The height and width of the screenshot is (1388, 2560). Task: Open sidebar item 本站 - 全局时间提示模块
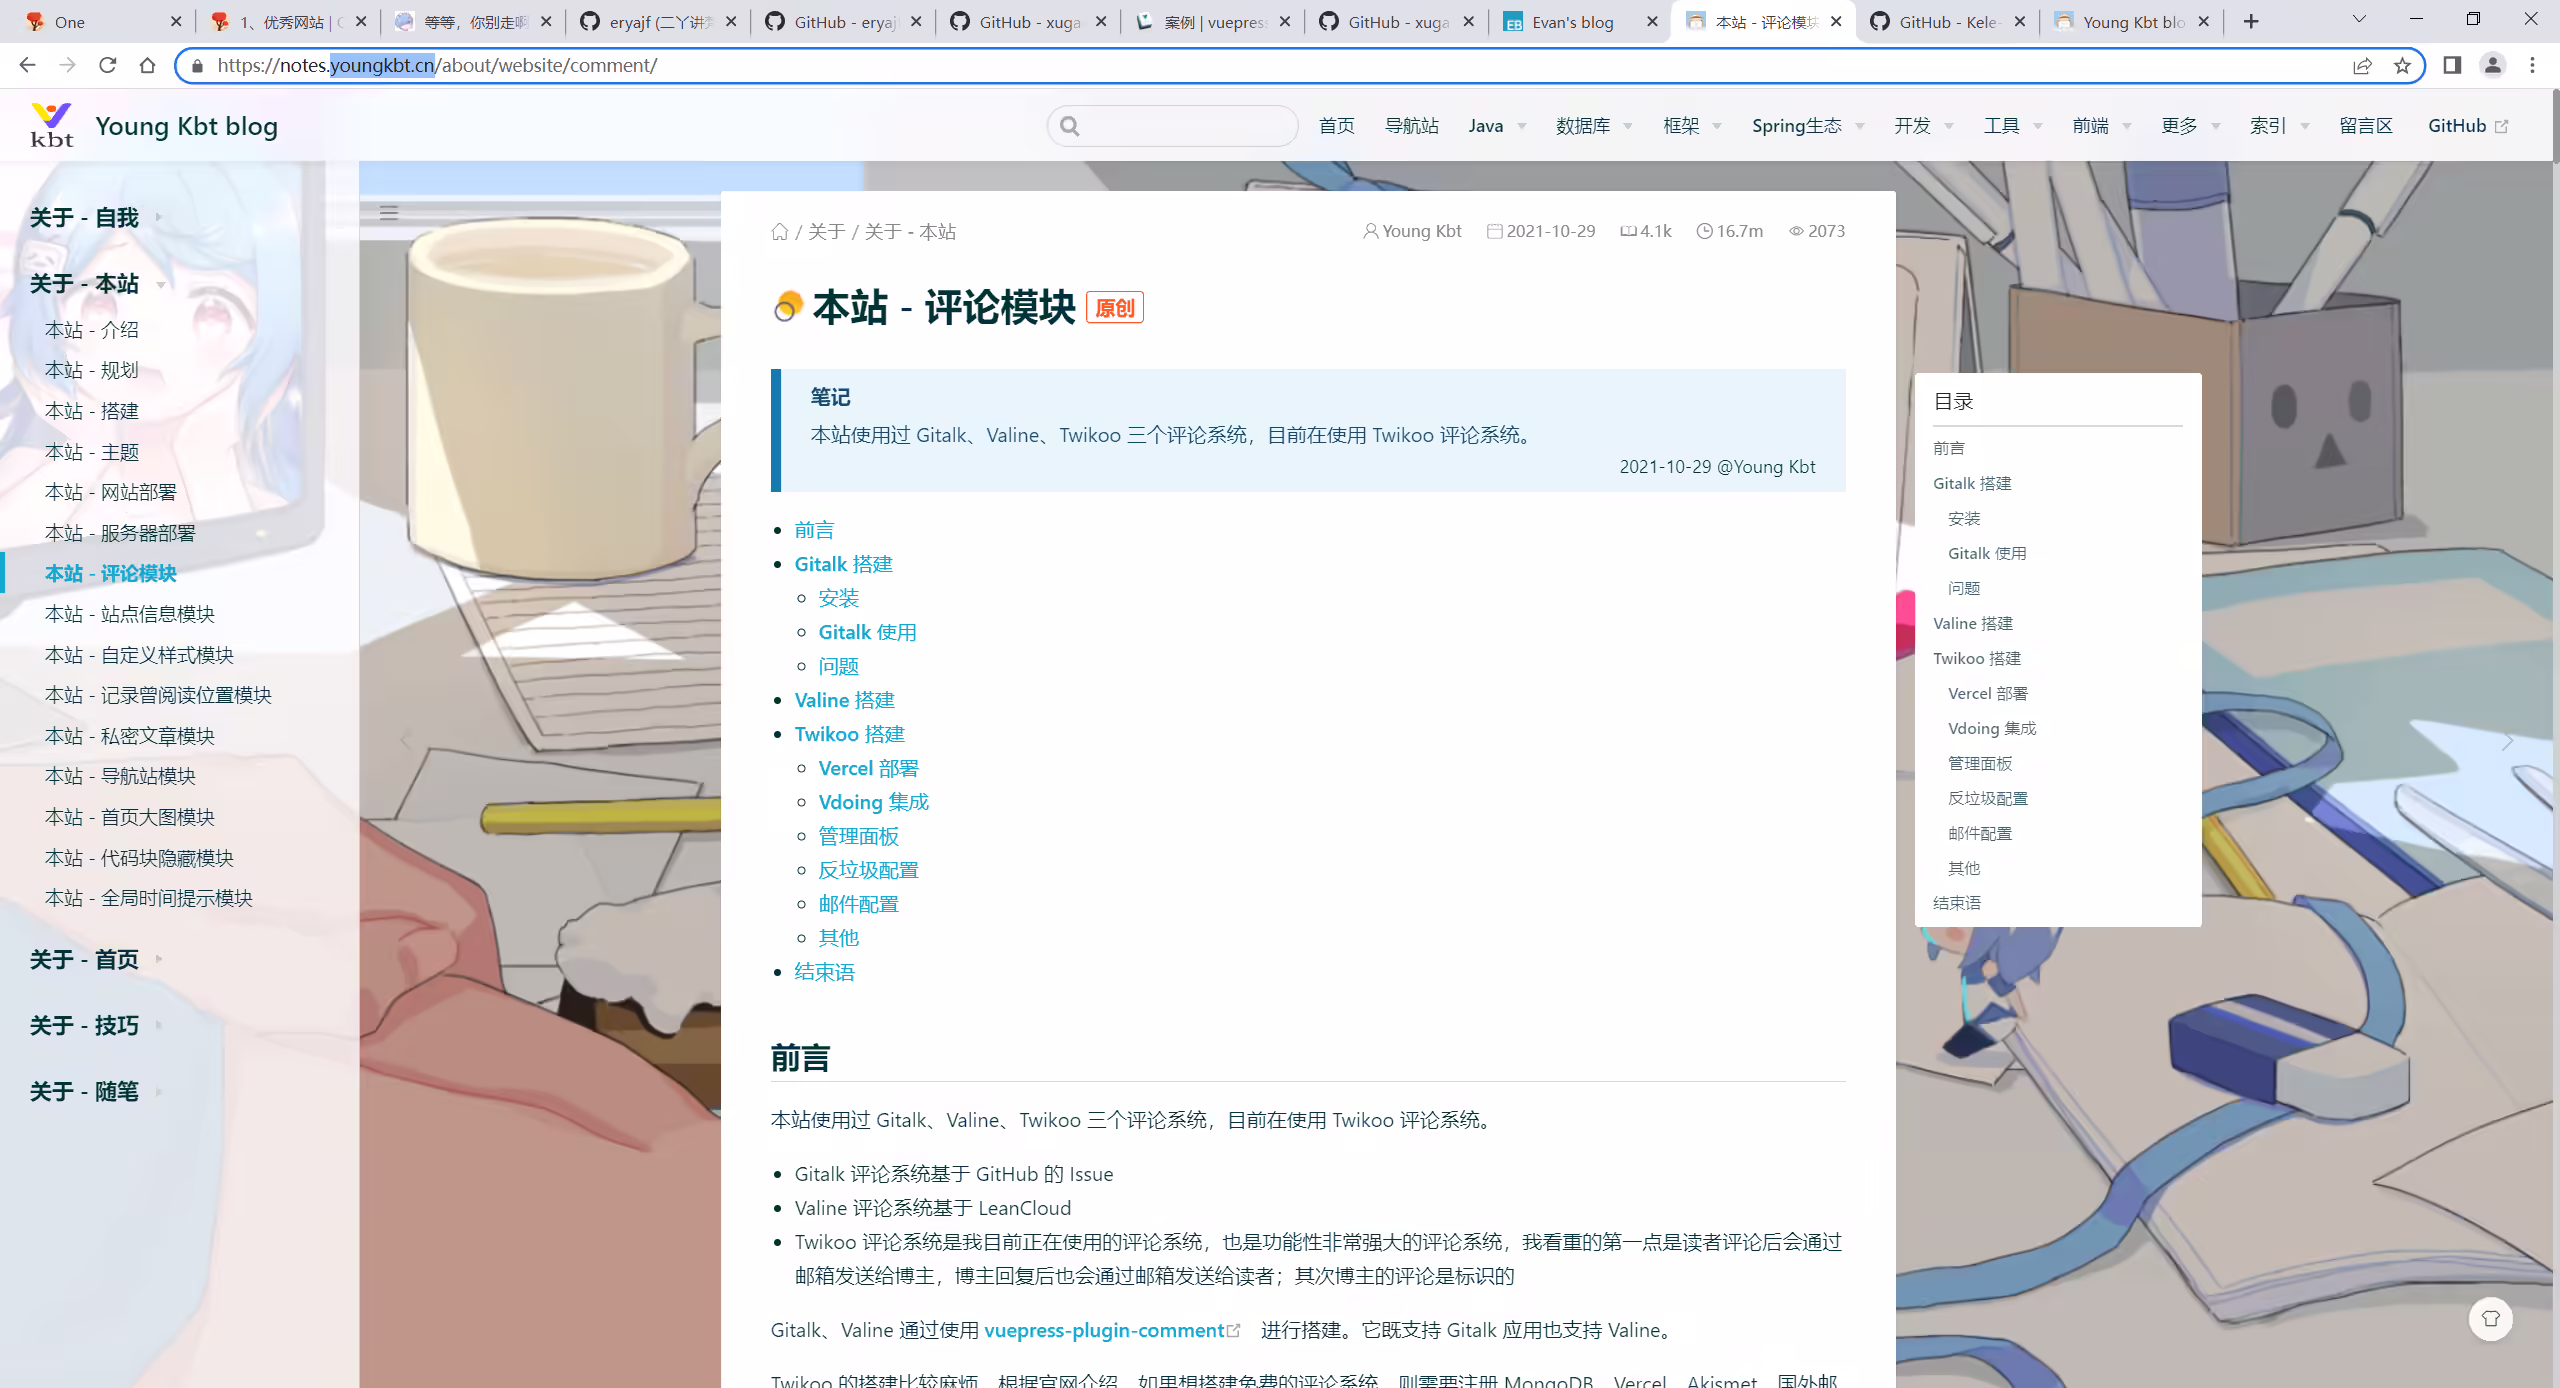pos(149,898)
